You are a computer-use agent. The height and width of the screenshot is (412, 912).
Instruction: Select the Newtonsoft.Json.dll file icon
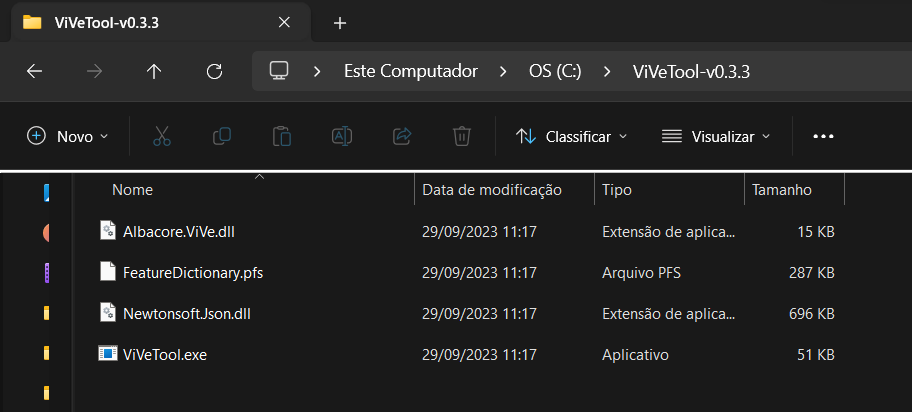(x=108, y=314)
